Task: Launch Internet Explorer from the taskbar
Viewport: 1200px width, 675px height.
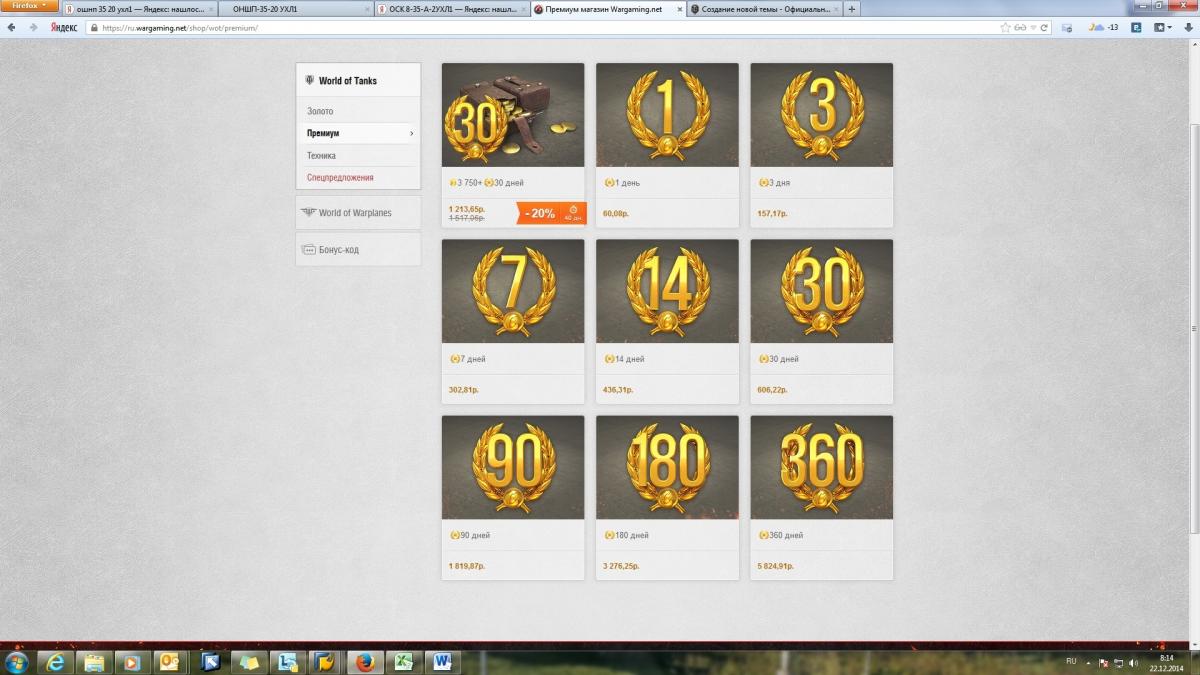Action: tap(56, 662)
